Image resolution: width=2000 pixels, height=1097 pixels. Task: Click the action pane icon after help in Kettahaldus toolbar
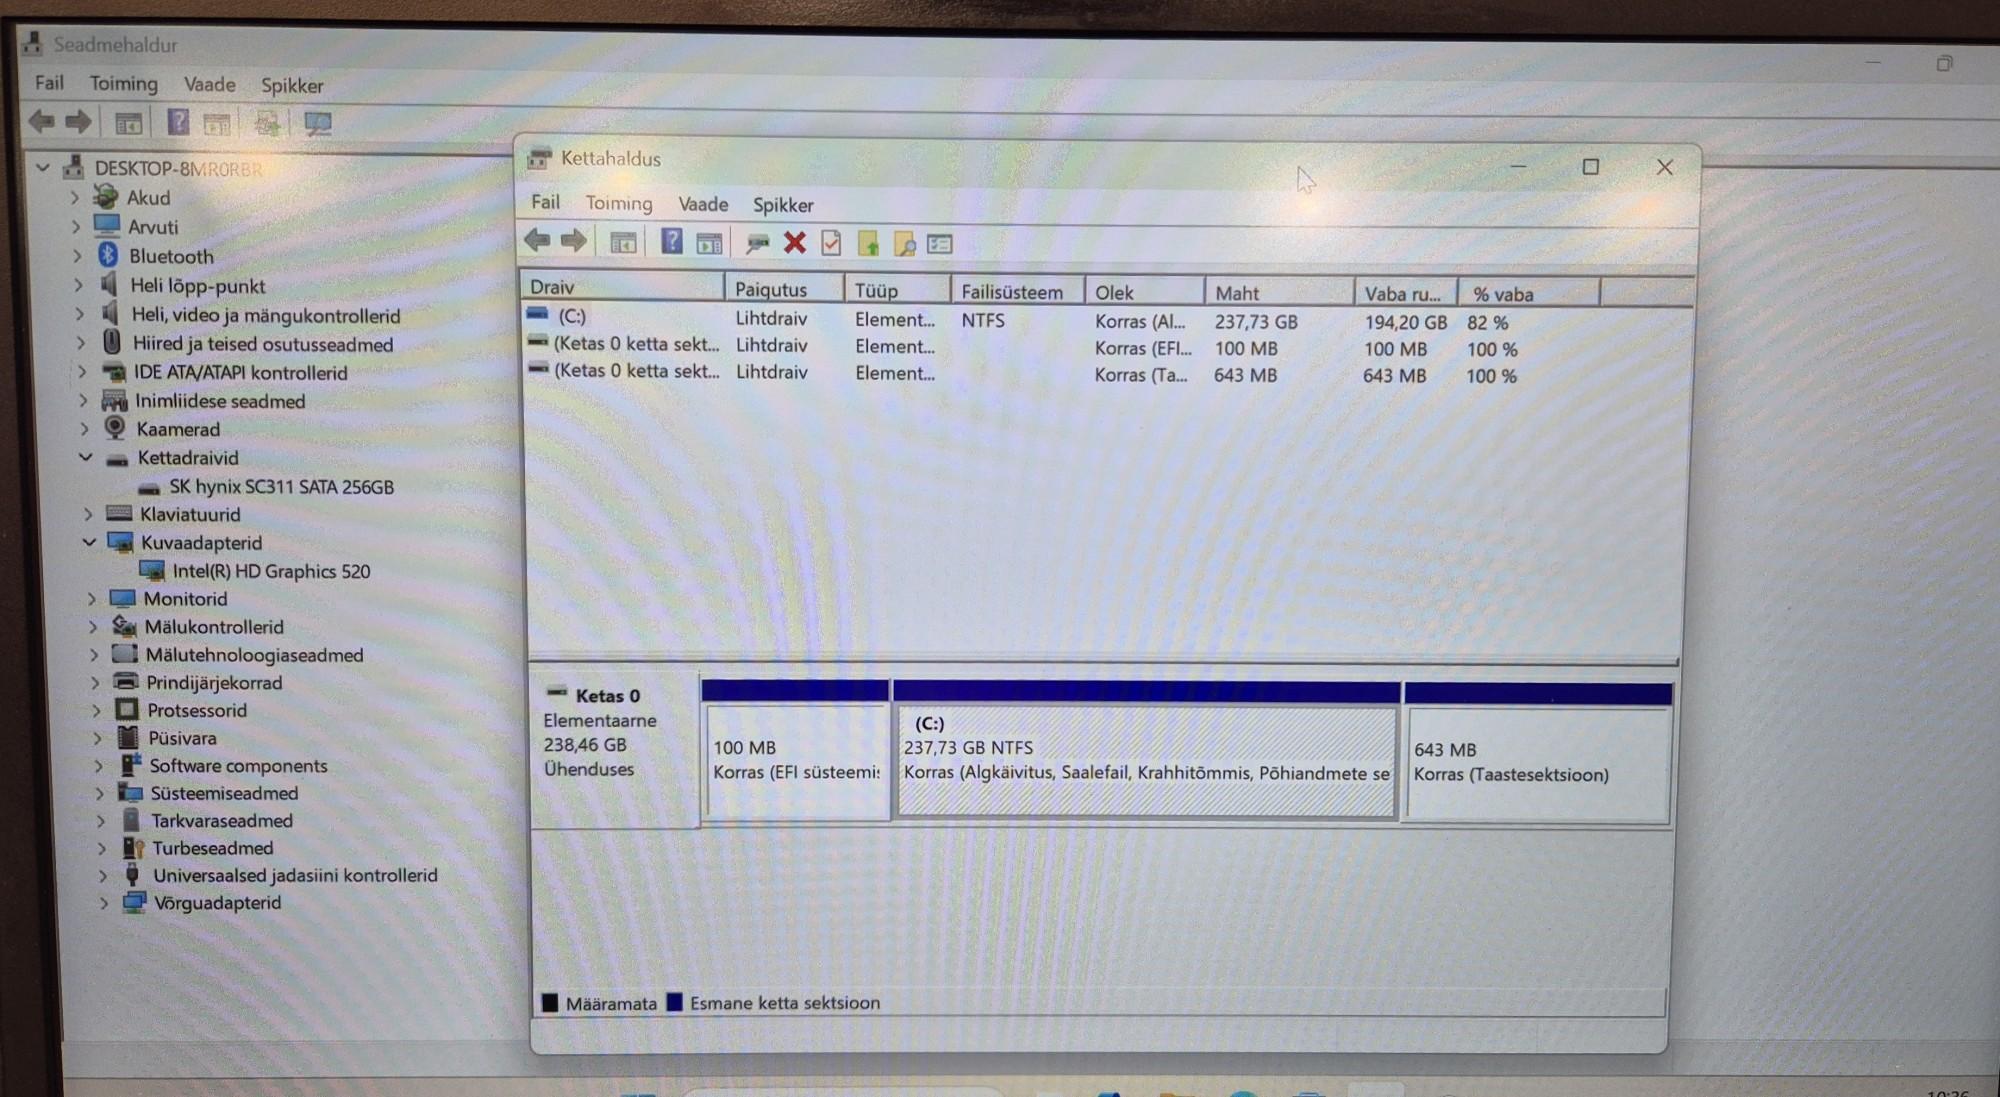pyautogui.click(x=709, y=242)
